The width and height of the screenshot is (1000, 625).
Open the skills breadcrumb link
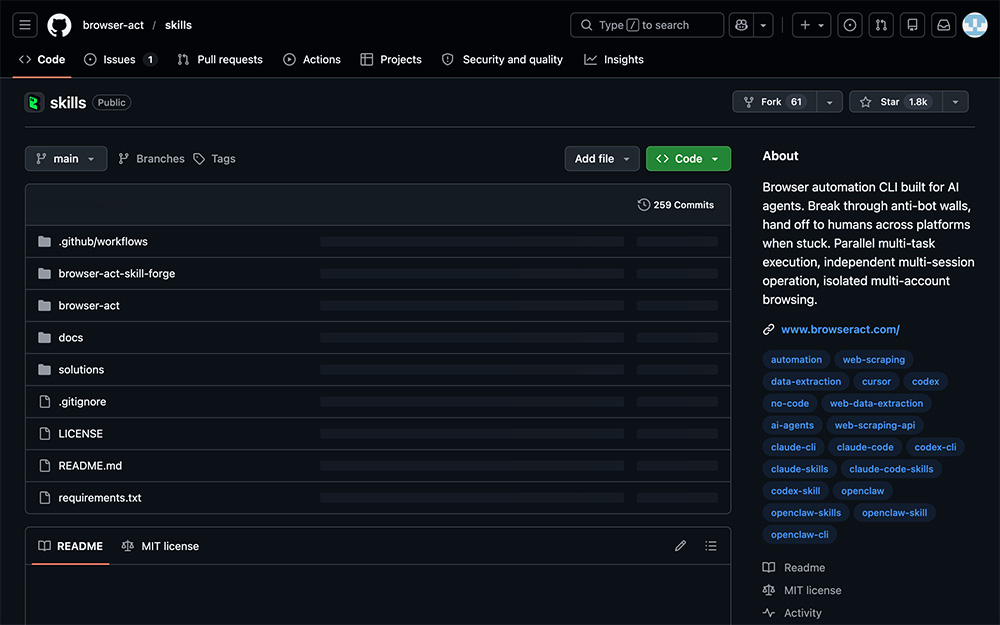point(178,25)
